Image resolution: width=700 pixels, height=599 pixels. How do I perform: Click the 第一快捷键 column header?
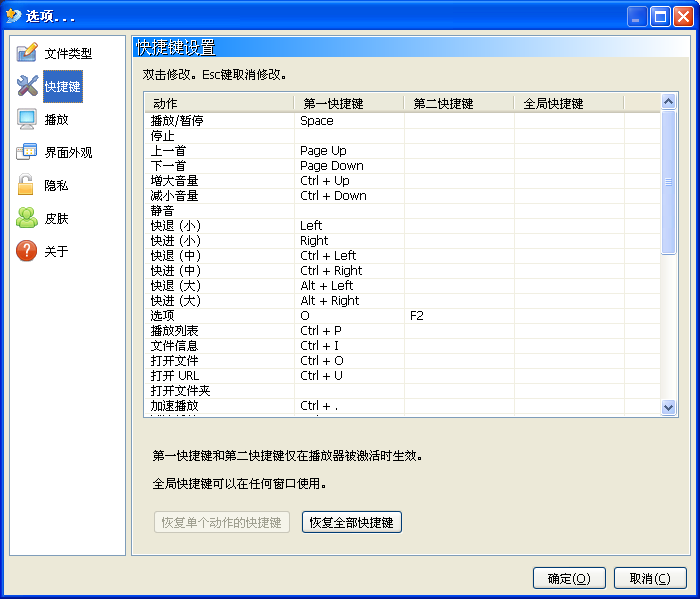(x=349, y=103)
